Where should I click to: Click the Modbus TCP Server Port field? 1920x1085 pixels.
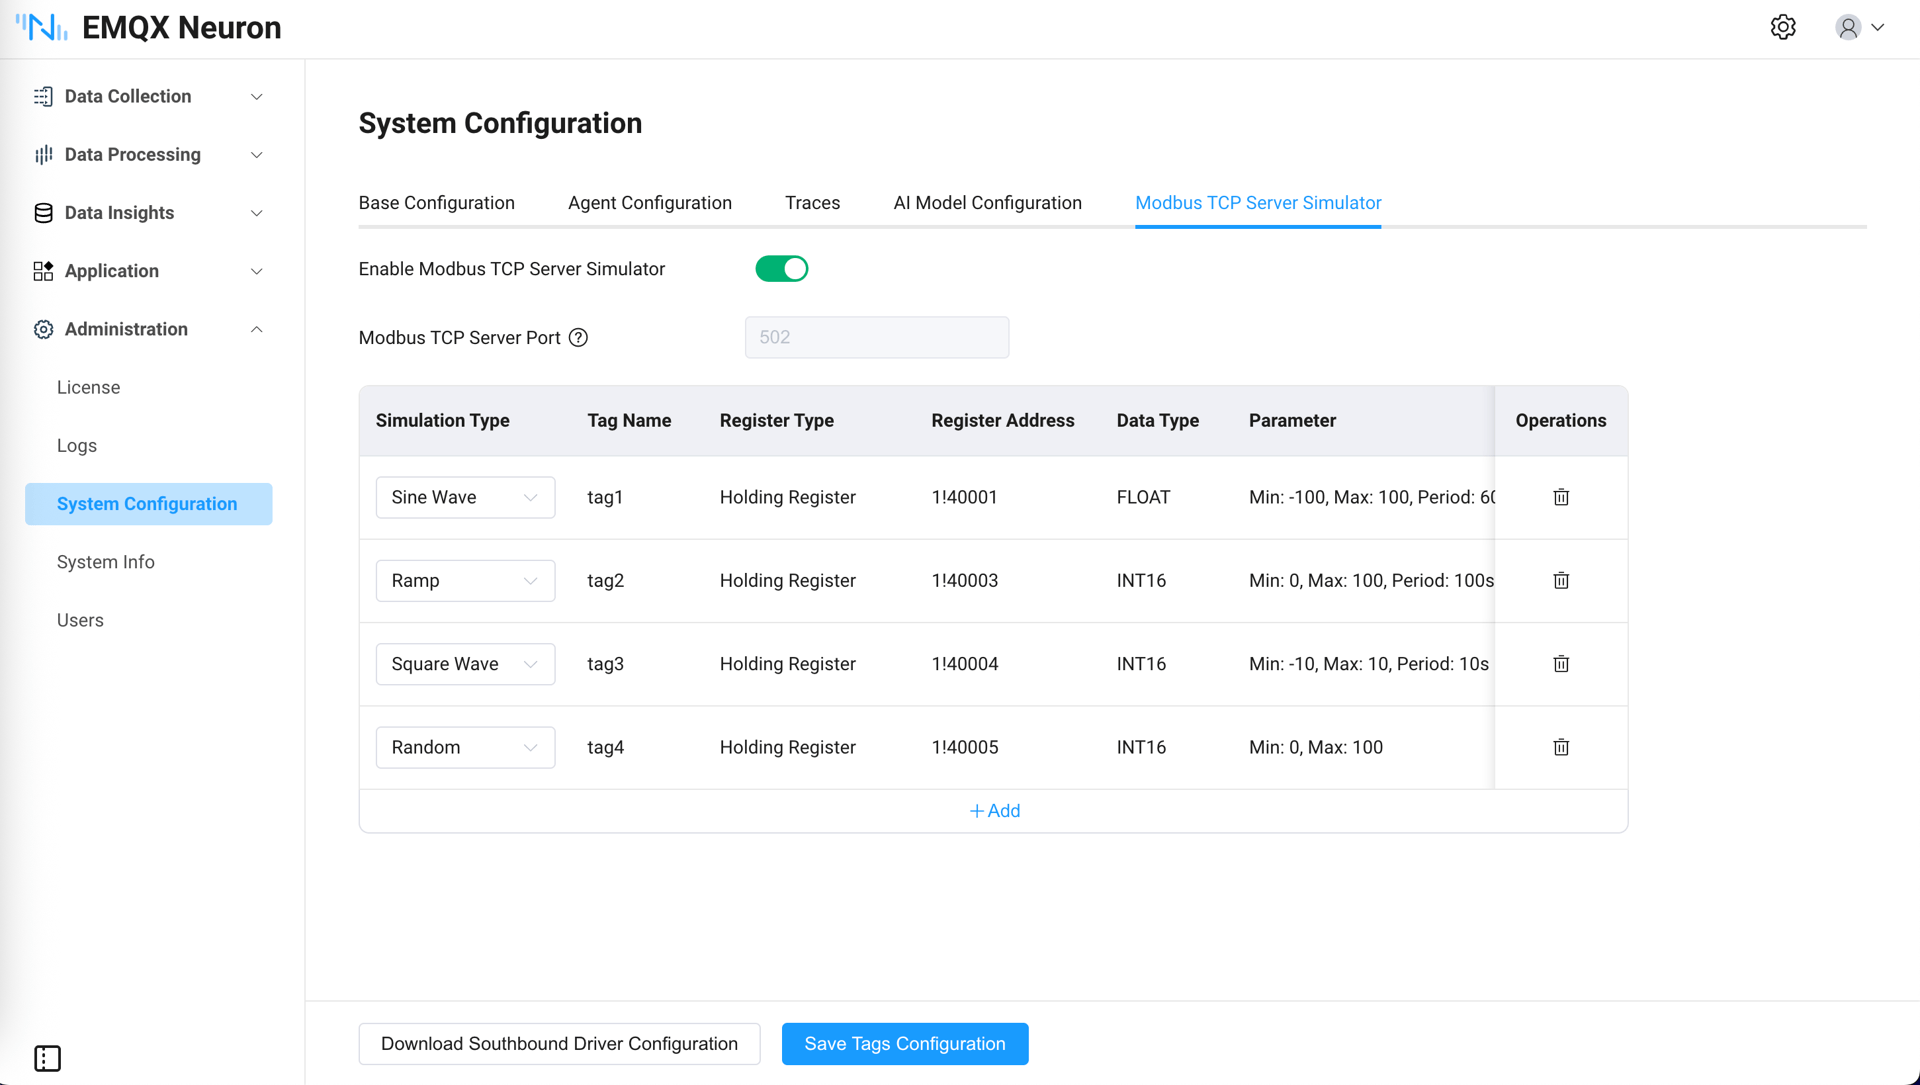[876, 338]
